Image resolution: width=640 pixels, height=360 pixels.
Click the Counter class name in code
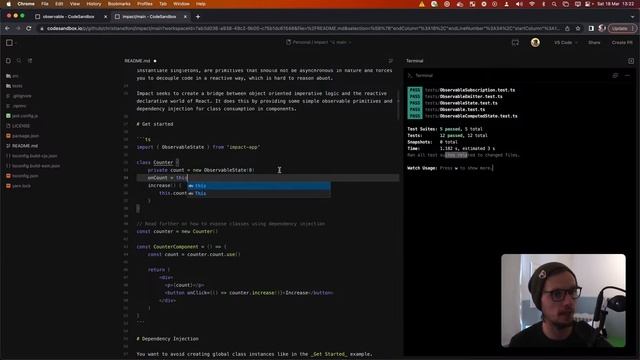tap(163, 162)
